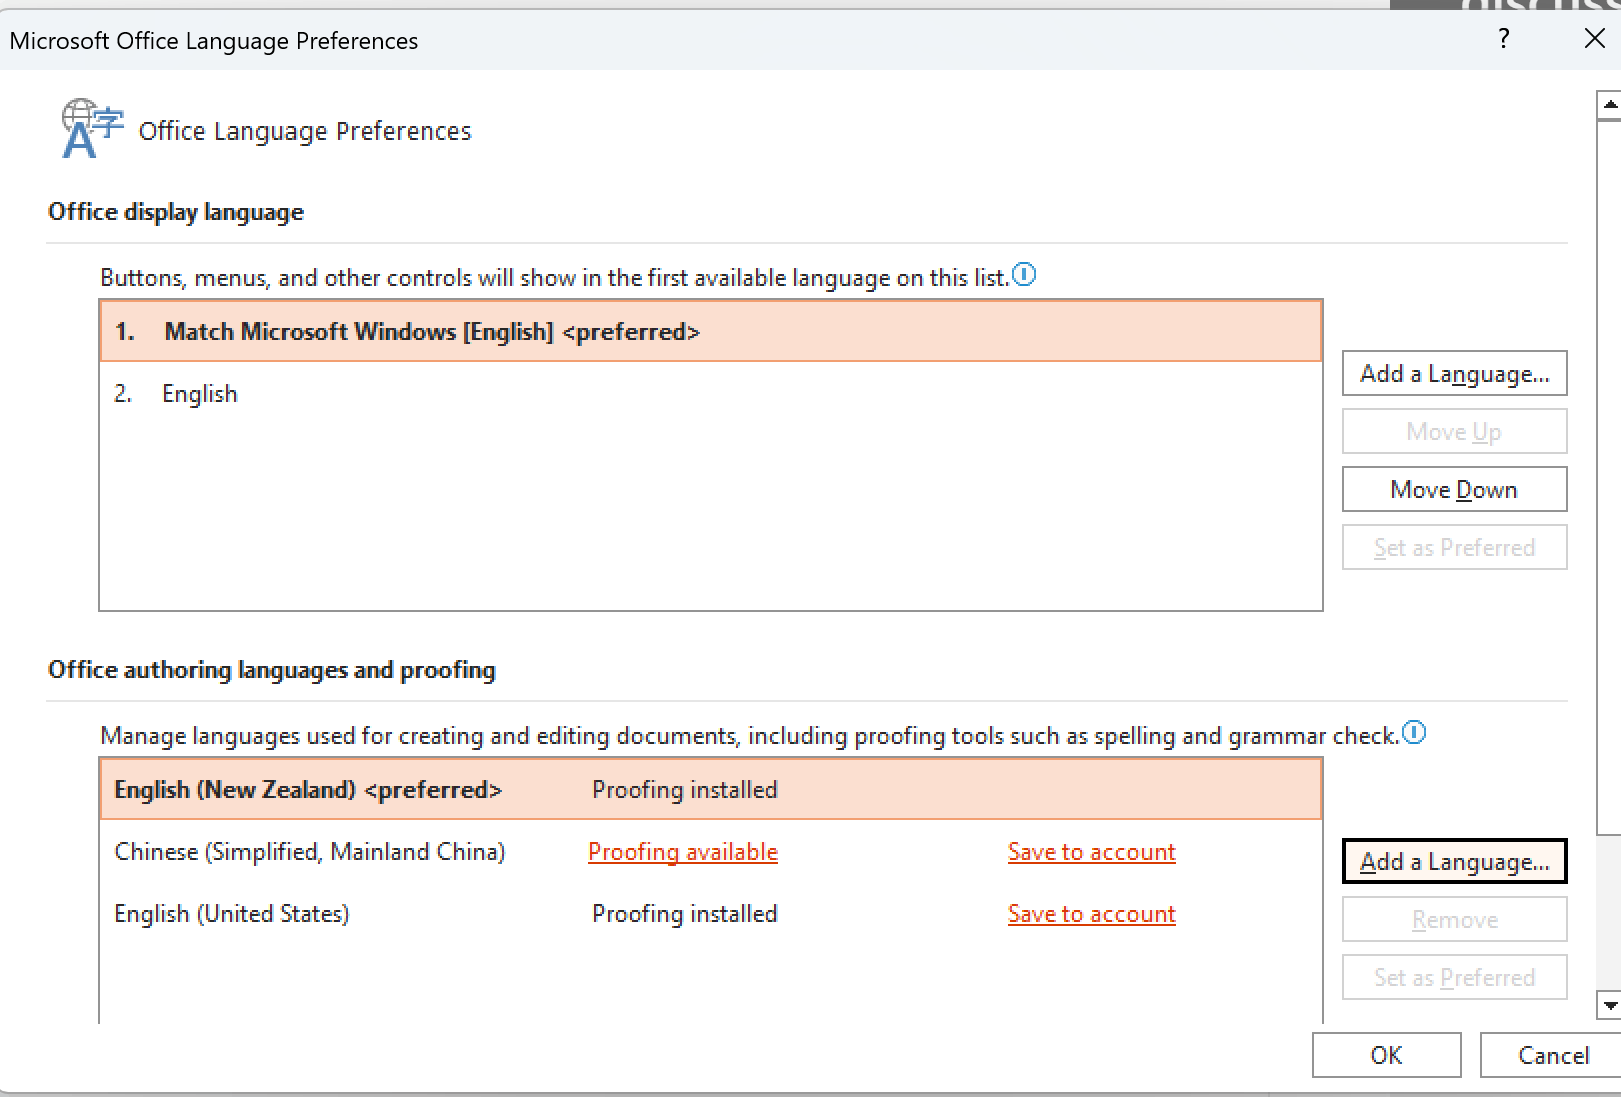
Task: Close the Language Preferences dialog
Action: (x=1594, y=39)
